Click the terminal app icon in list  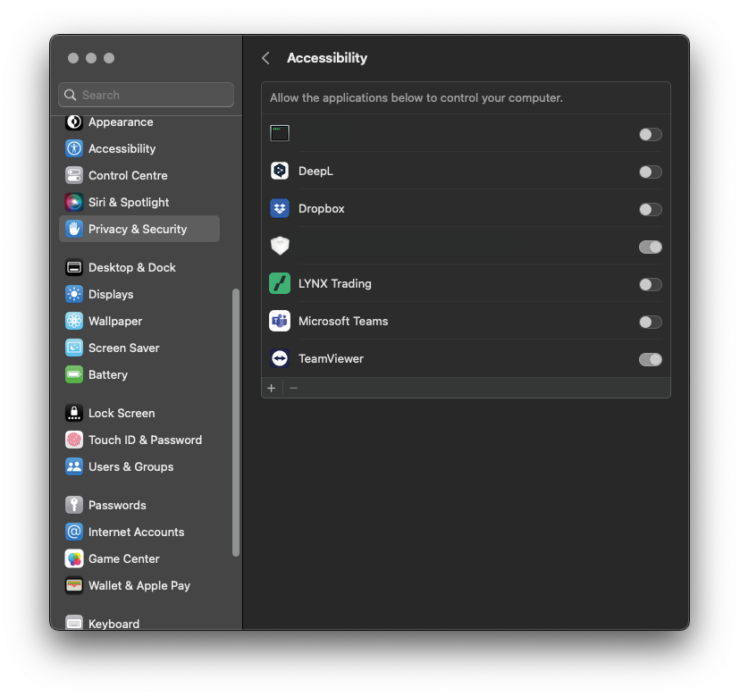280,133
